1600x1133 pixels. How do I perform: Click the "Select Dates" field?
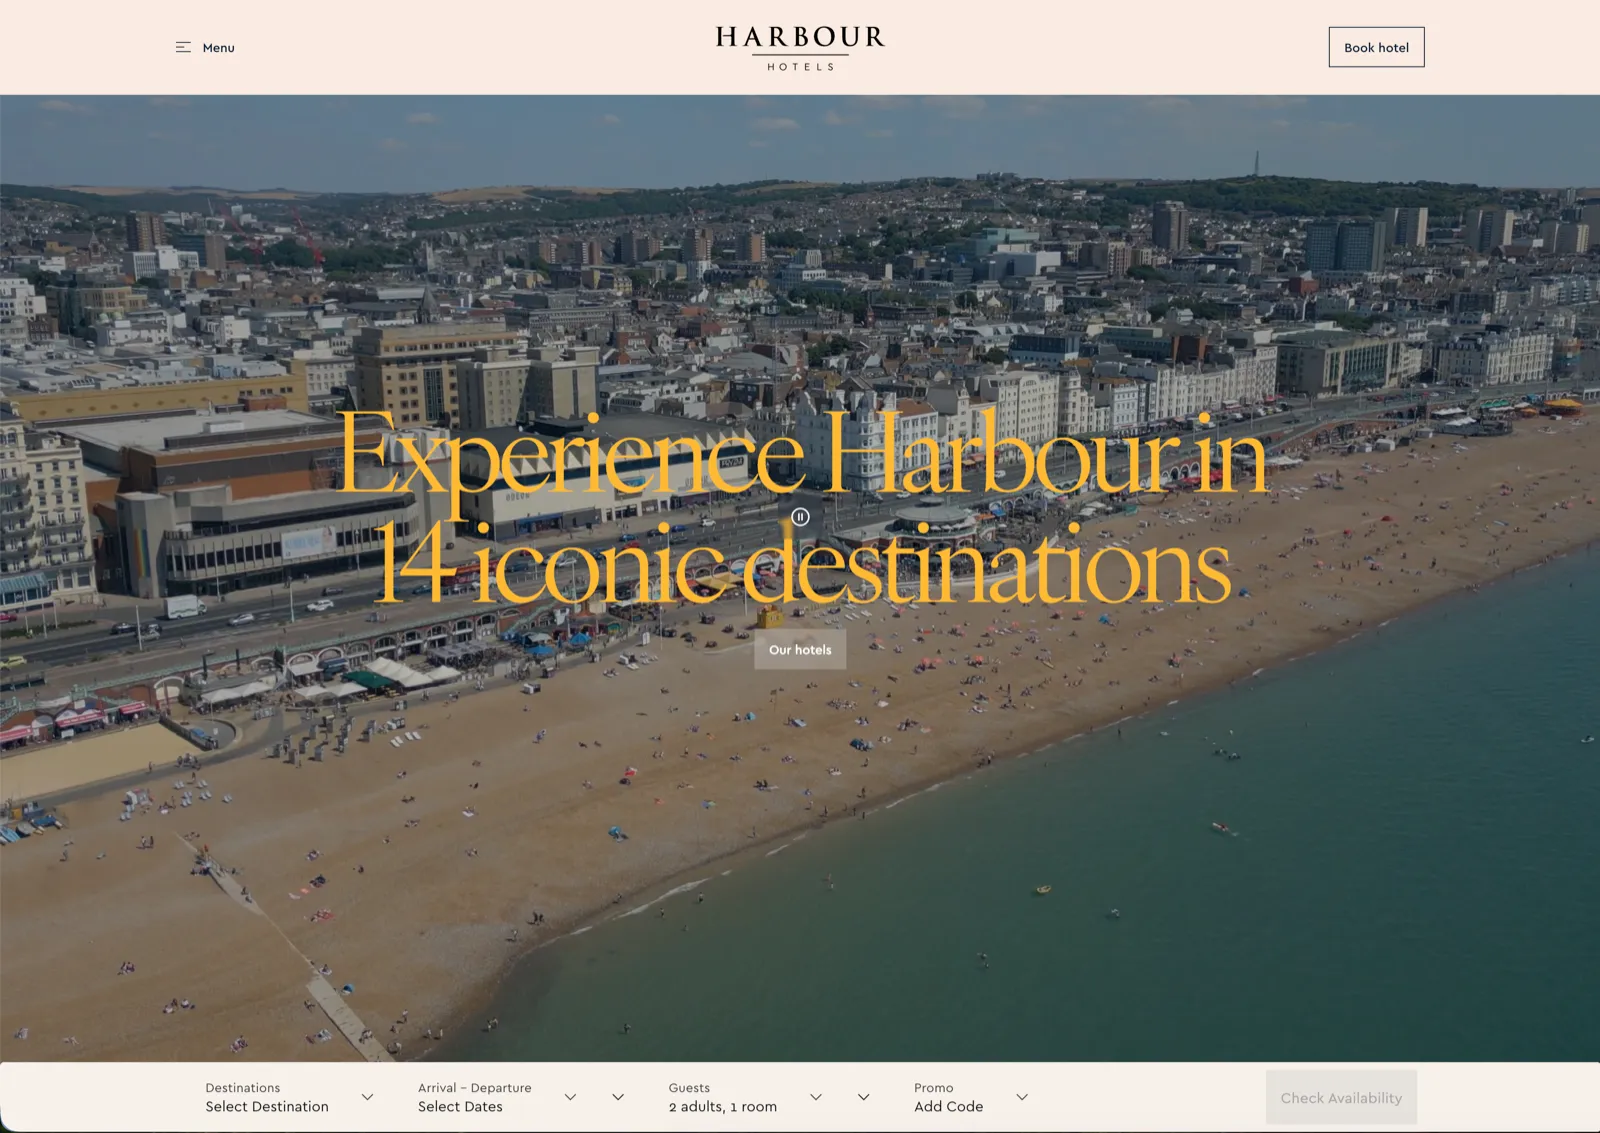pos(459,1106)
